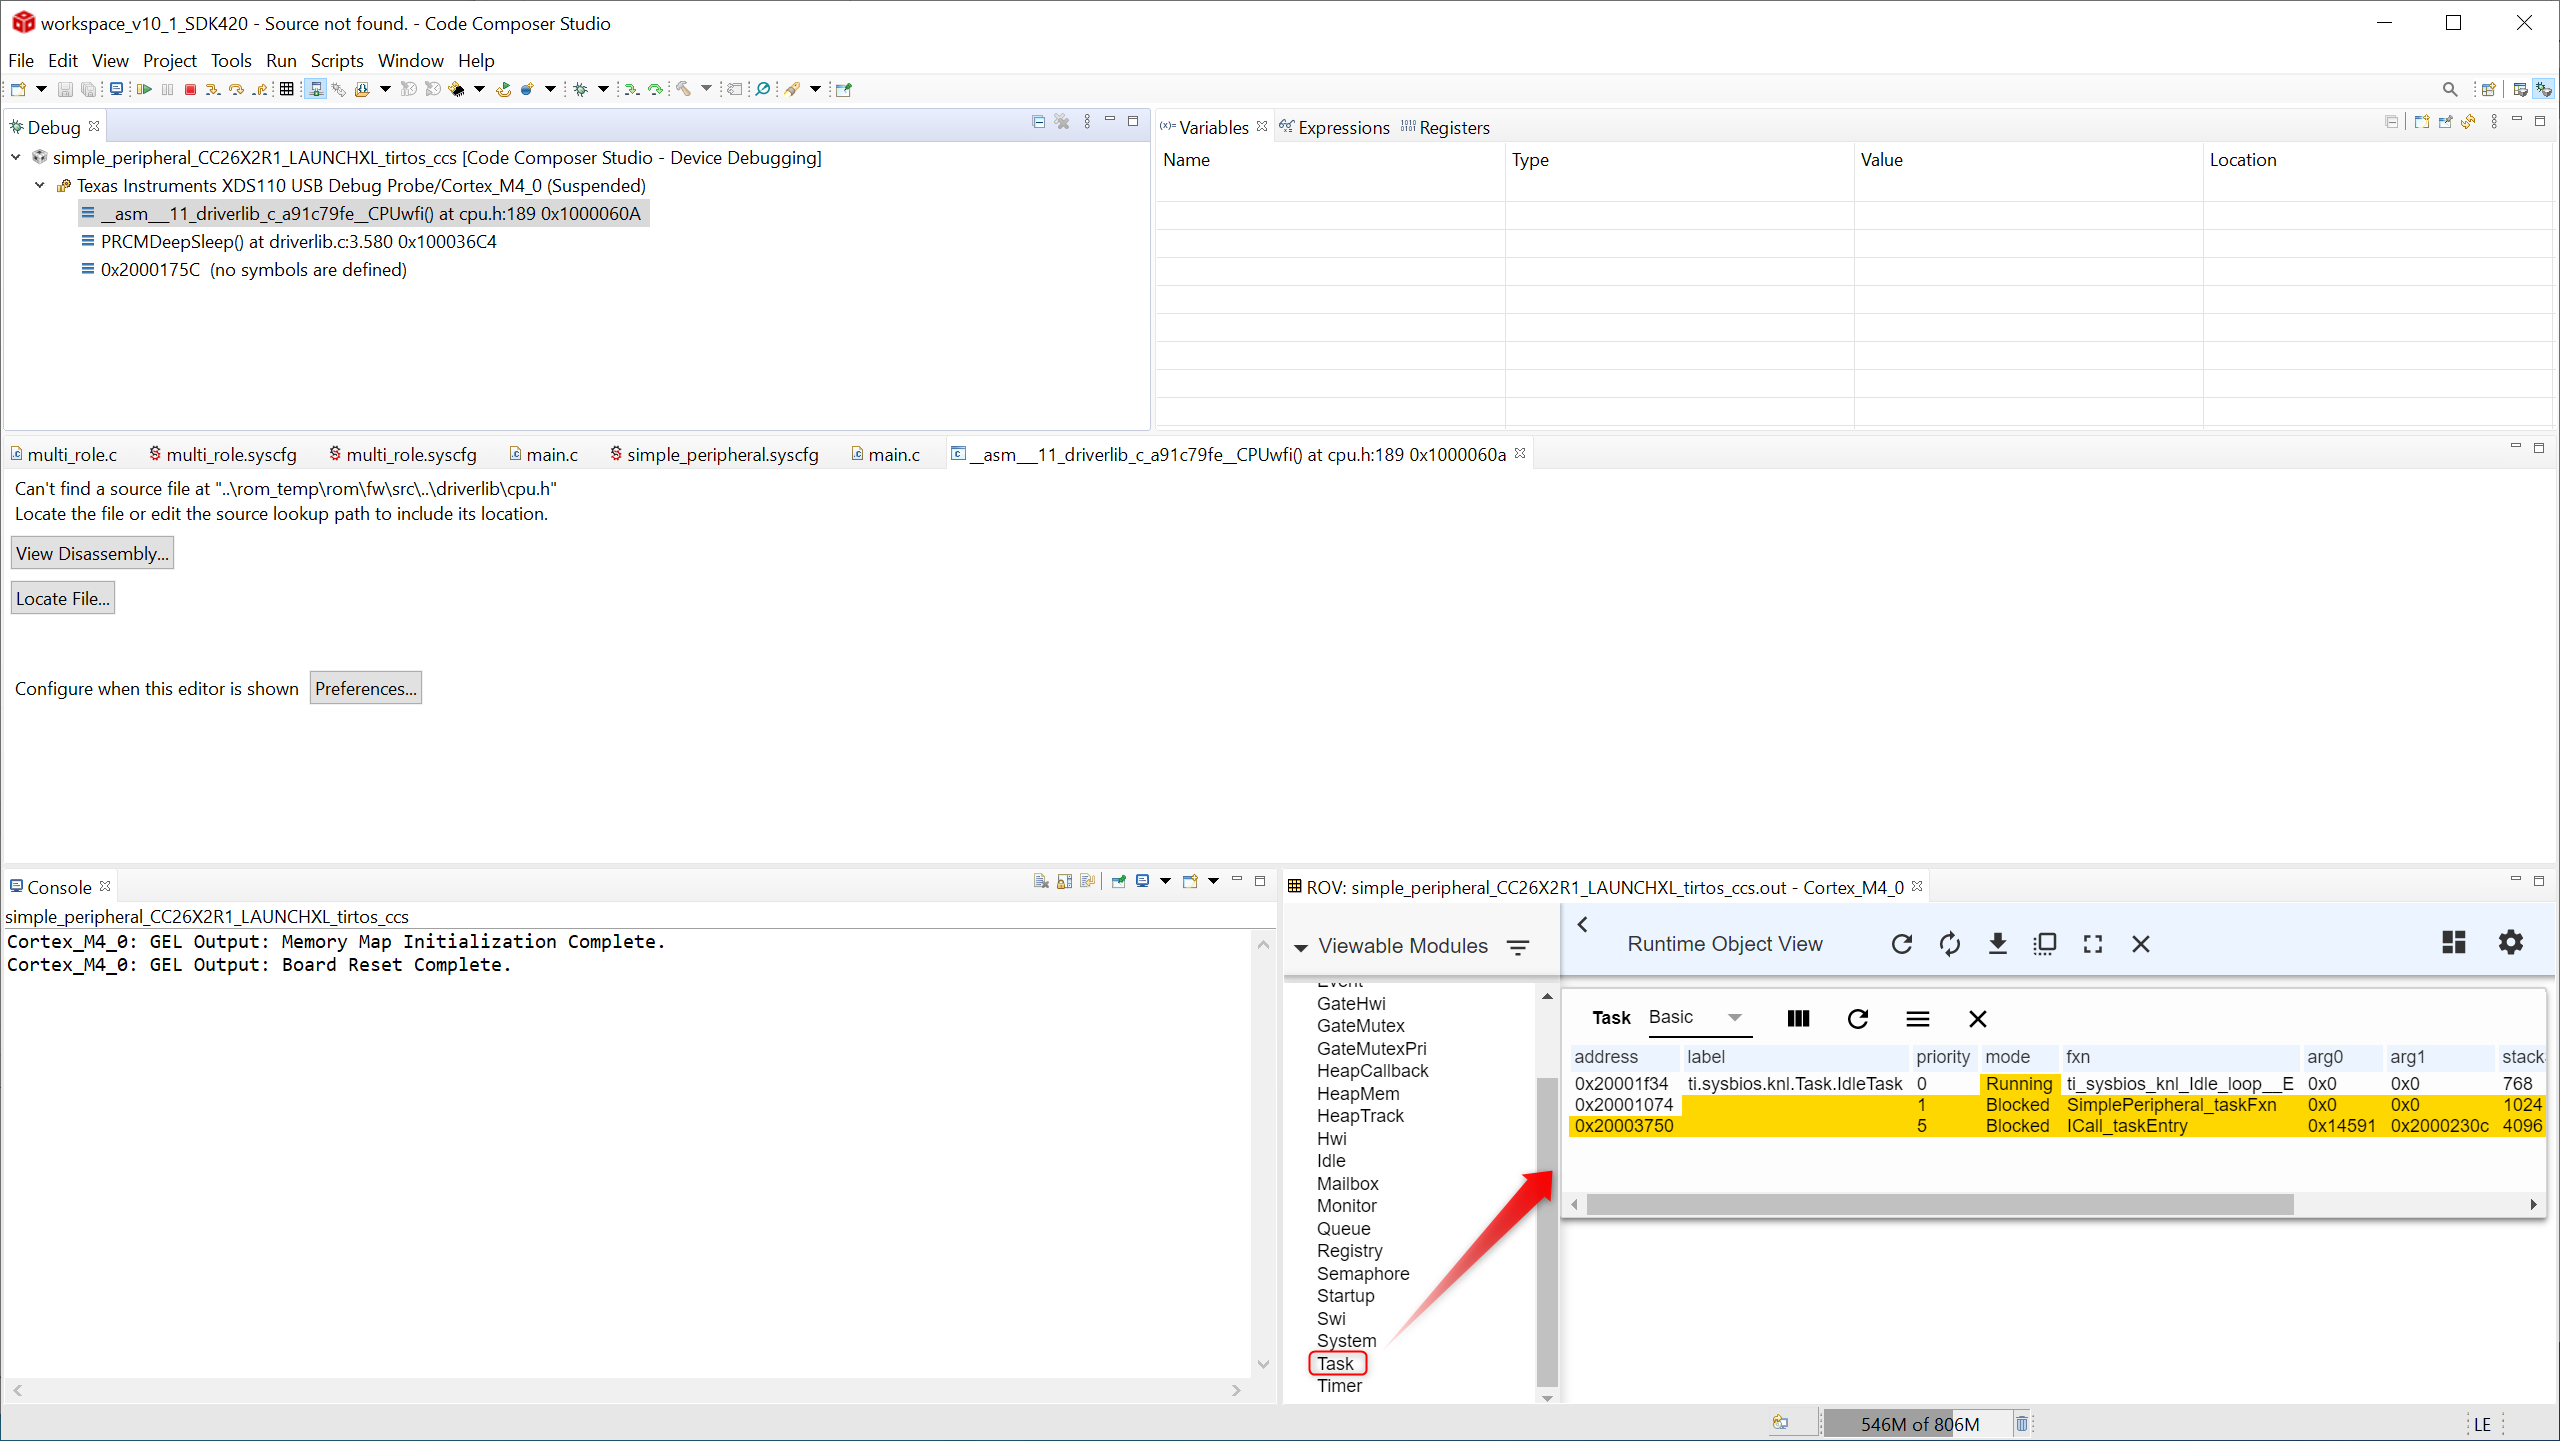The image size is (2560, 1441).
Task: Click the bug Debug icon in toolbar
Action: [x=581, y=89]
